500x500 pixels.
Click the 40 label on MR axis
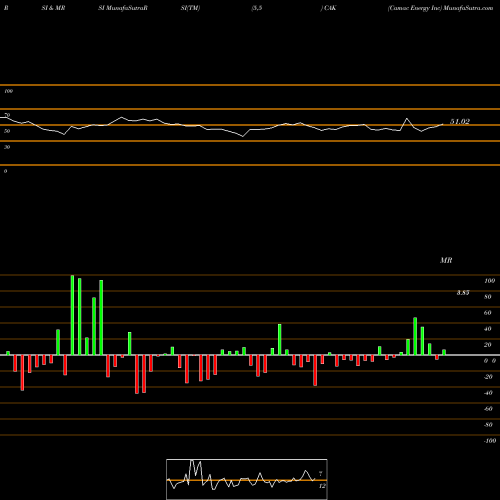pyautogui.click(x=488, y=329)
